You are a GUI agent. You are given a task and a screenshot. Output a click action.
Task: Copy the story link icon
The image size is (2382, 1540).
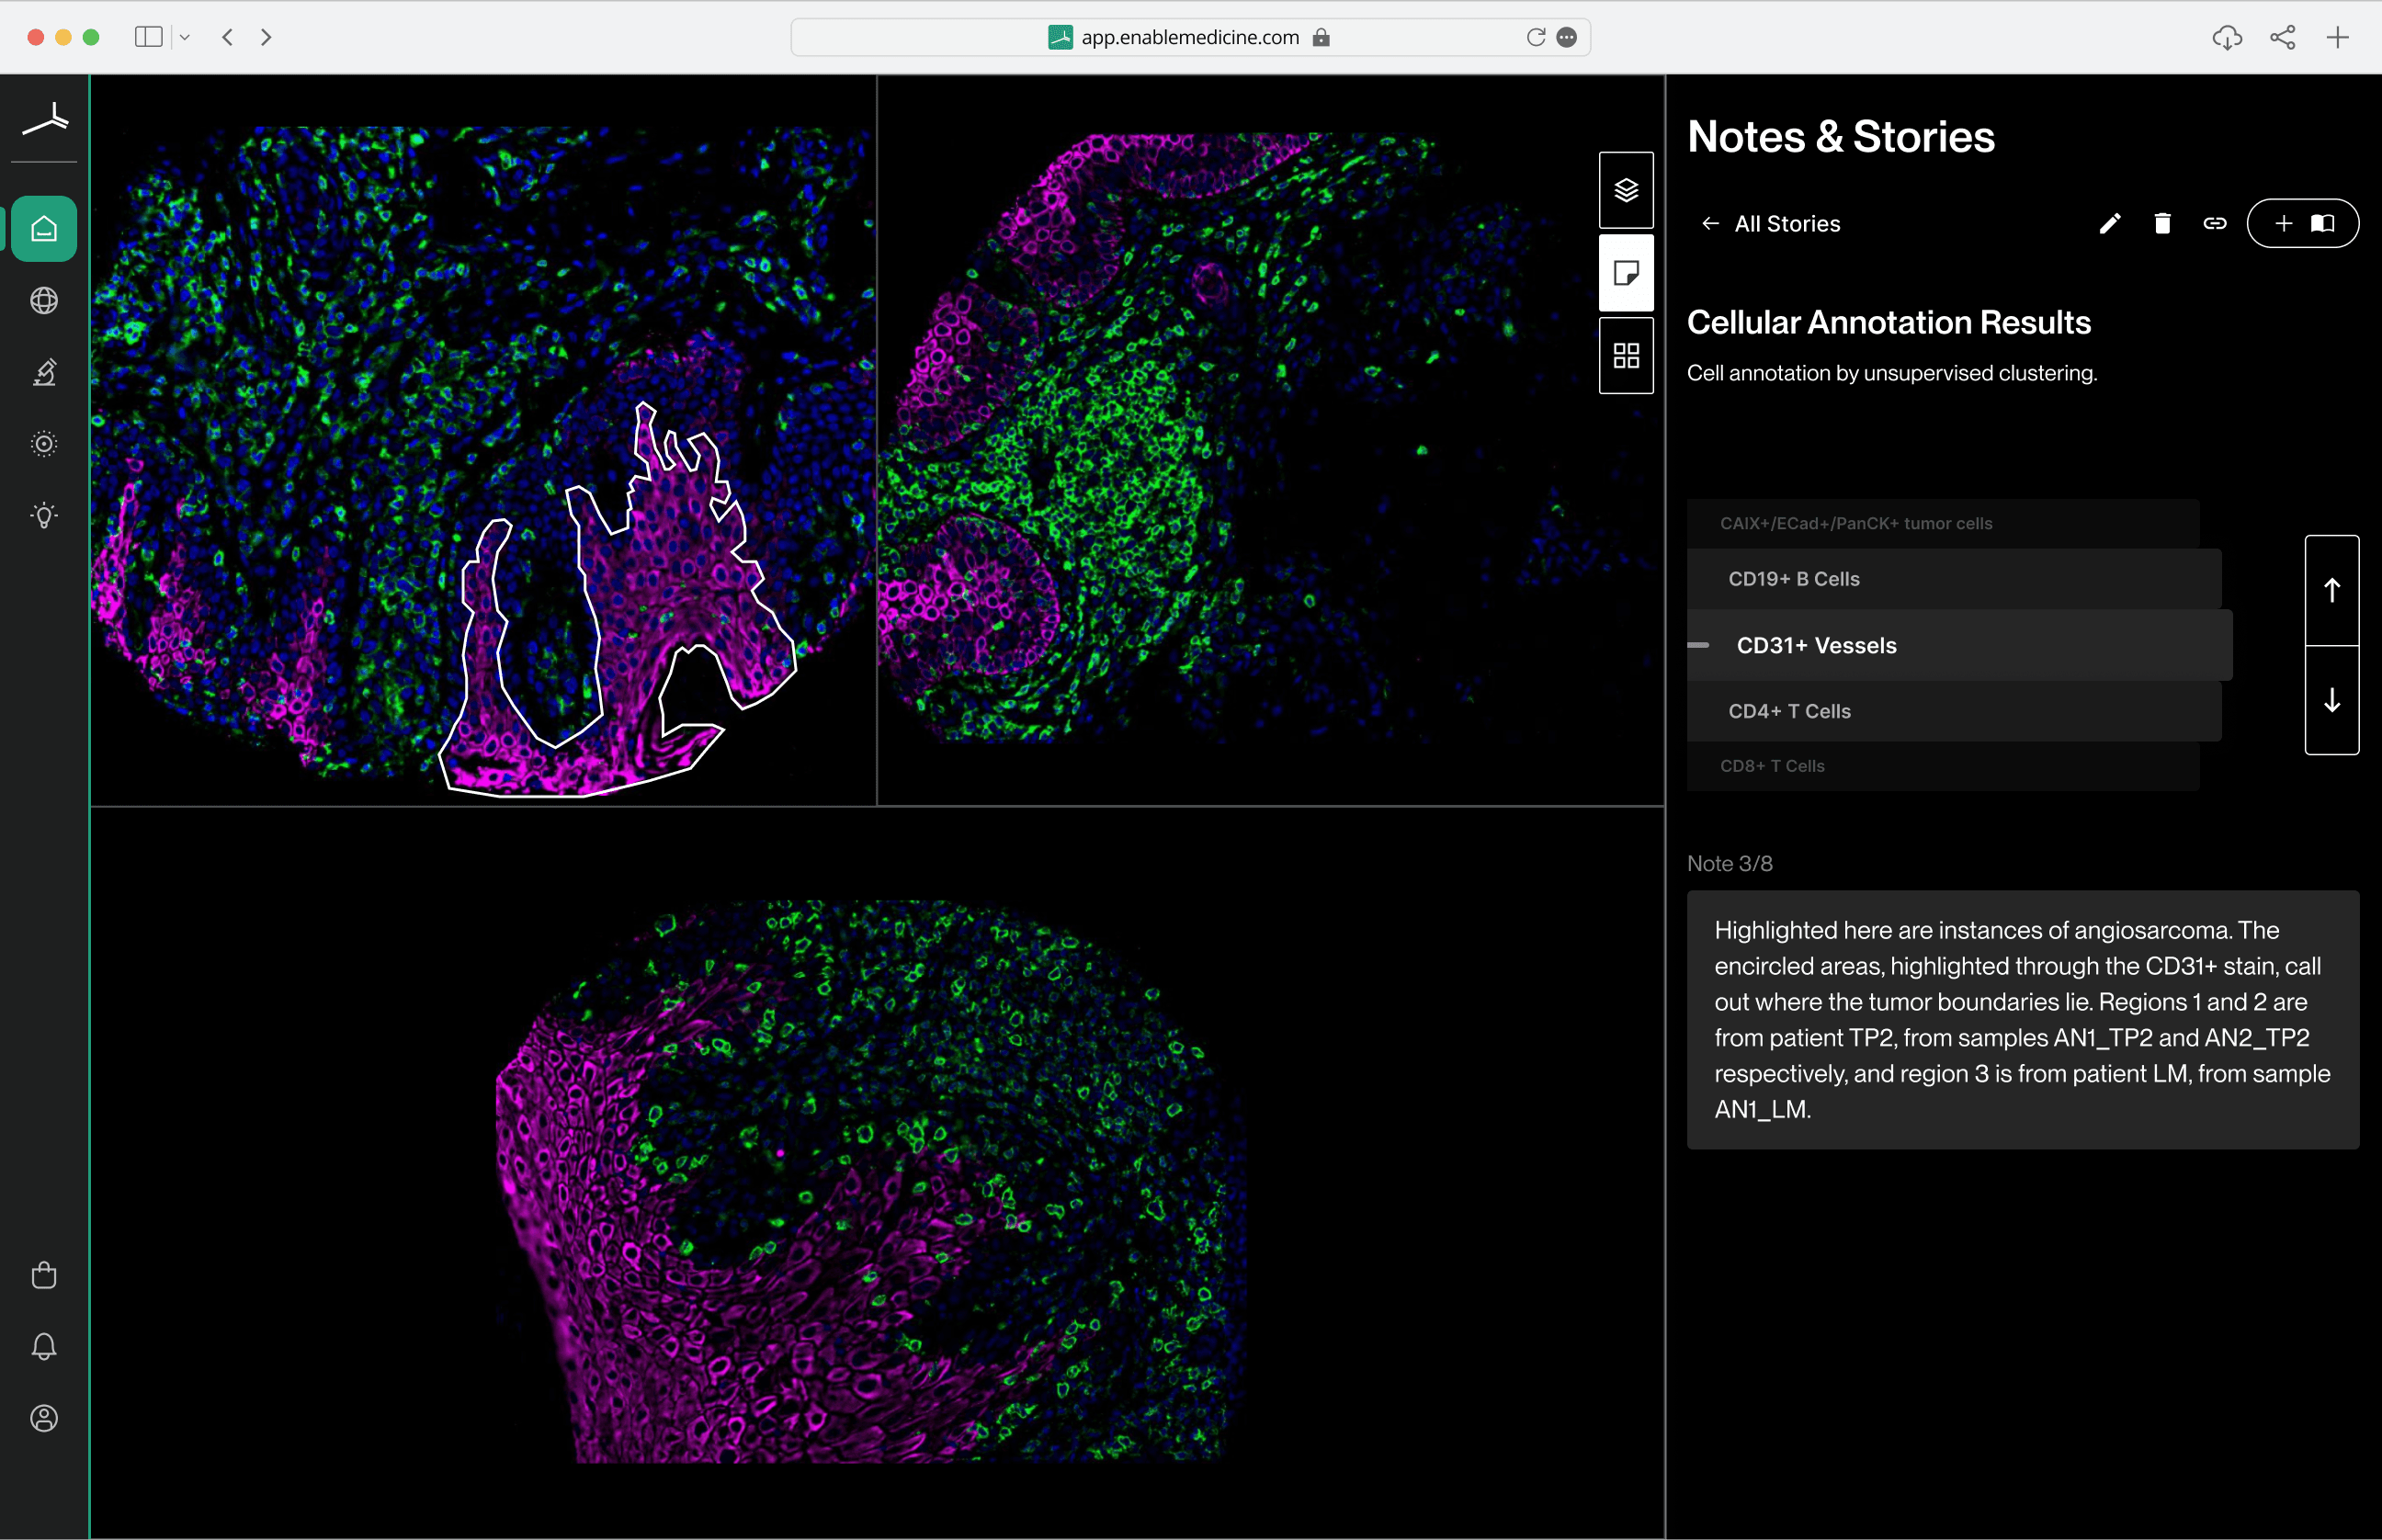2215,223
